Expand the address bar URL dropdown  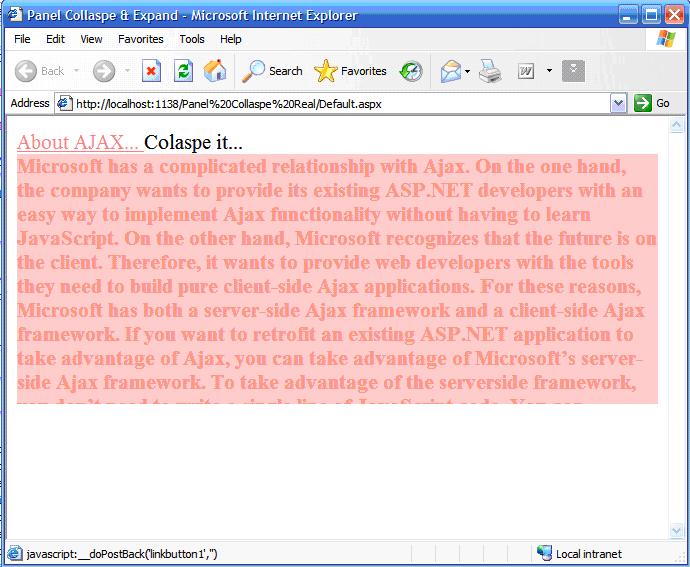pos(618,104)
